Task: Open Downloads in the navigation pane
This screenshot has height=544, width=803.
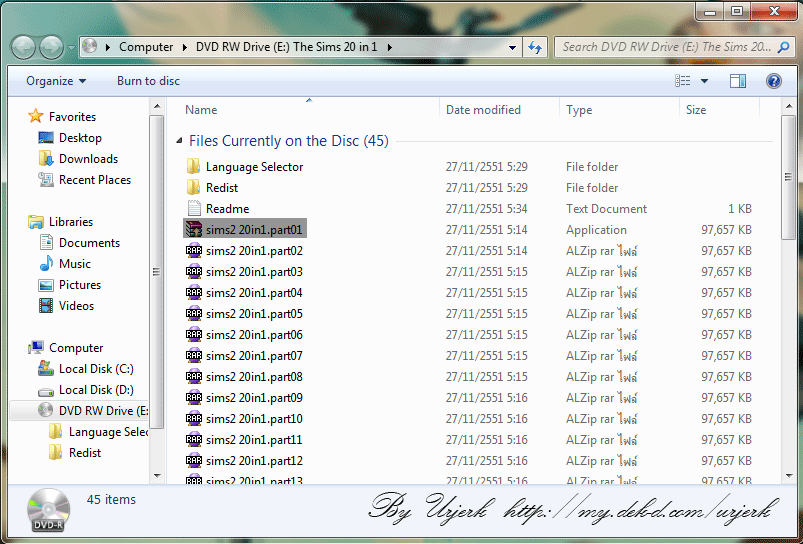Action: click(x=78, y=159)
